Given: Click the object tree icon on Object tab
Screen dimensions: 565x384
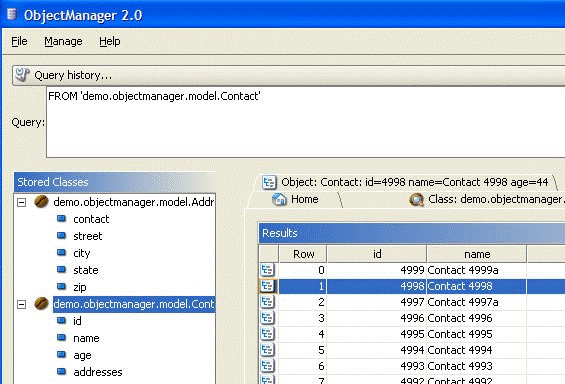Looking at the screenshot, I should pos(269,182).
